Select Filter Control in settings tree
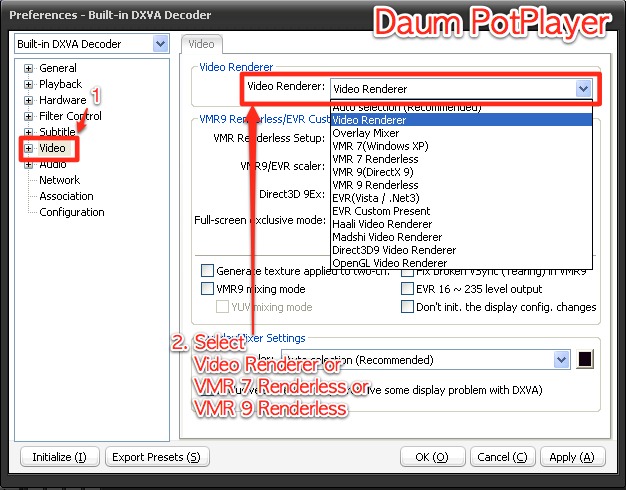Image resolution: width=626 pixels, height=490 pixels. [x=70, y=116]
